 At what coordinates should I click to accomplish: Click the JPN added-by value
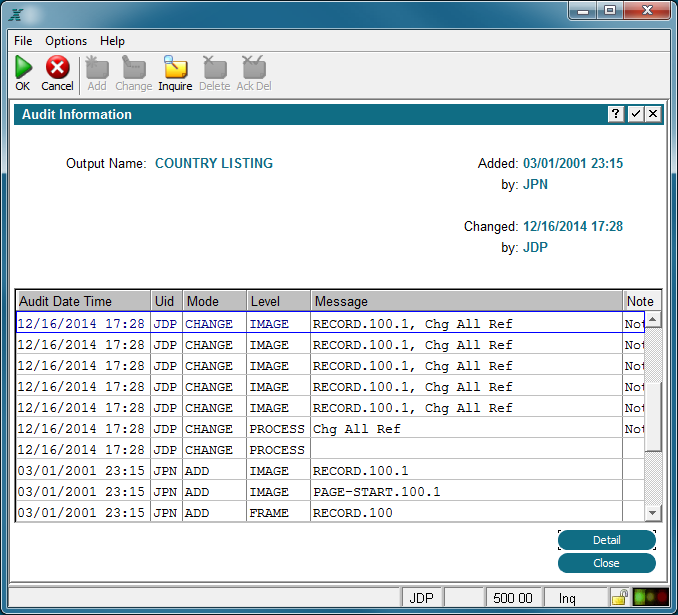(535, 184)
